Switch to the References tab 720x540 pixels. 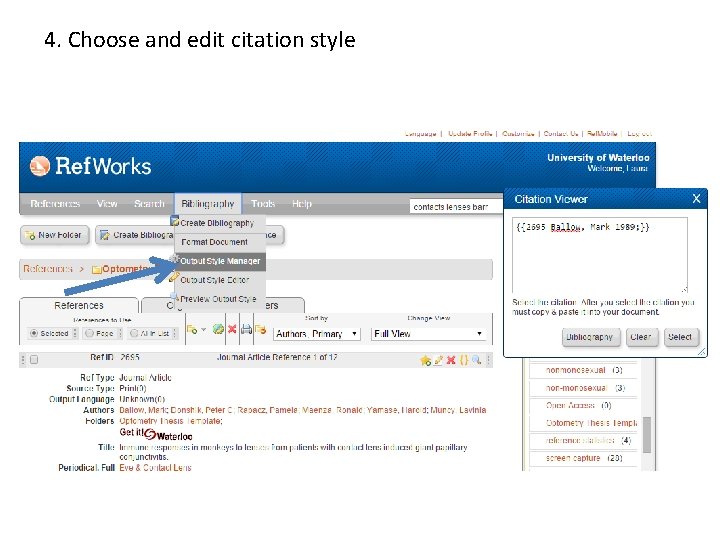point(79,305)
